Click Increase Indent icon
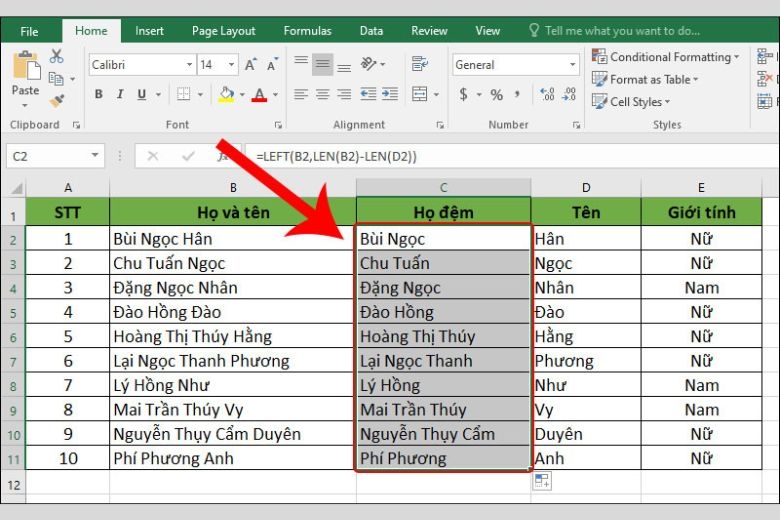 (390, 94)
